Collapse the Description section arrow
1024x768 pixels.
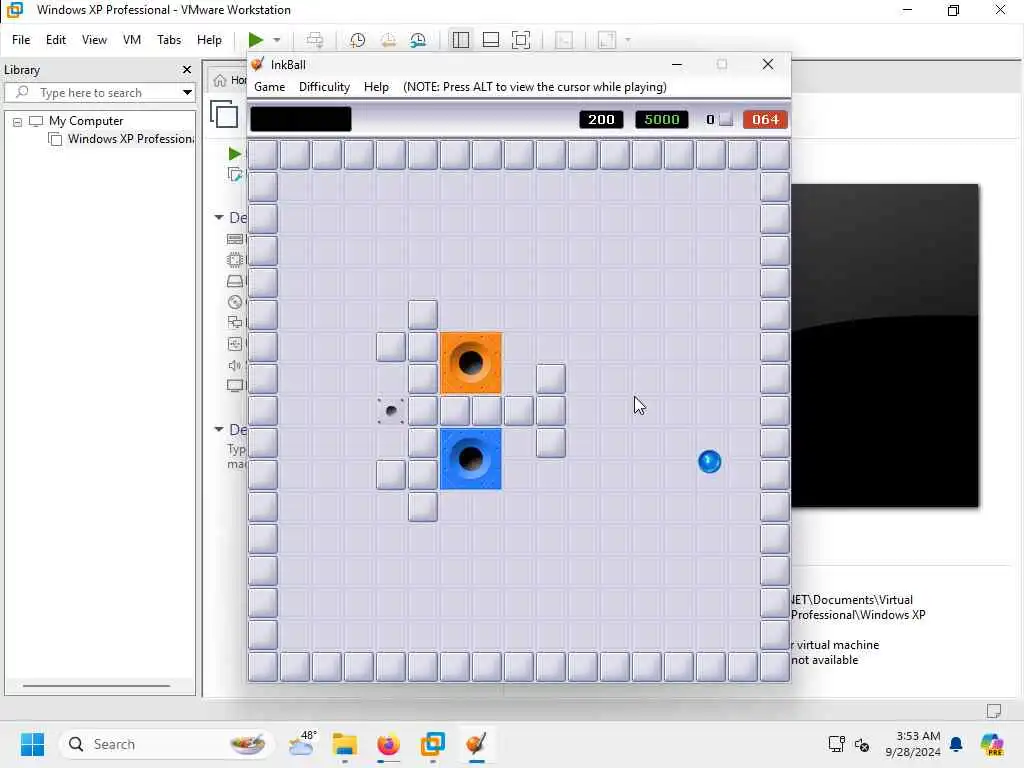(x=219, y=429)
